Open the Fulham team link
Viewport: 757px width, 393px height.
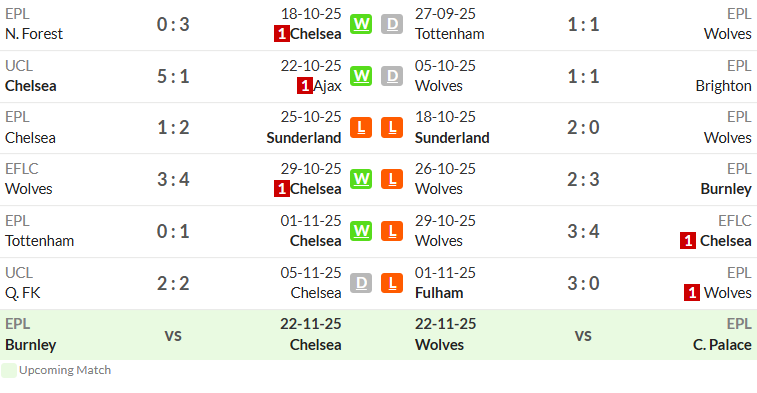tap(439, 293)
